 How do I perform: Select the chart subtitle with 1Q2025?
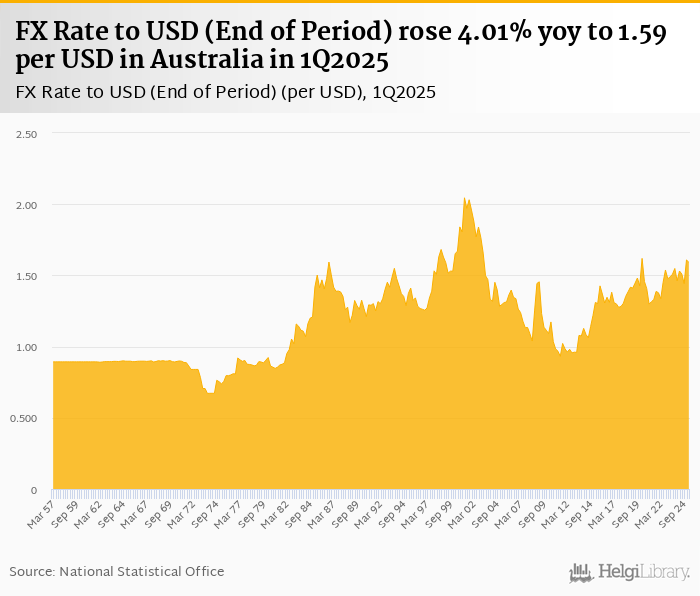click(x=226, y=93)
